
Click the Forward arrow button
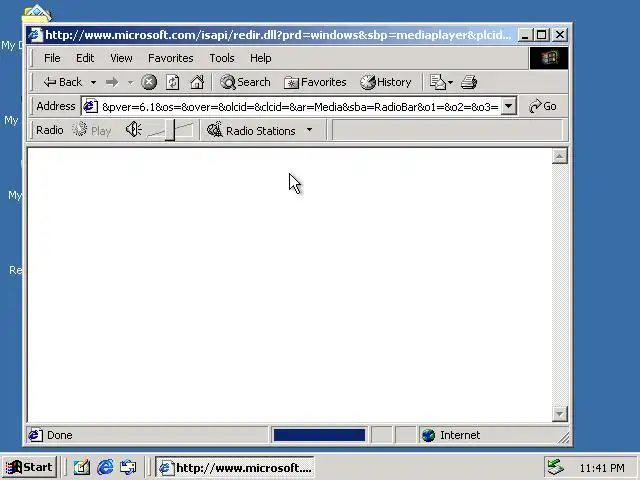pos(112,82)
